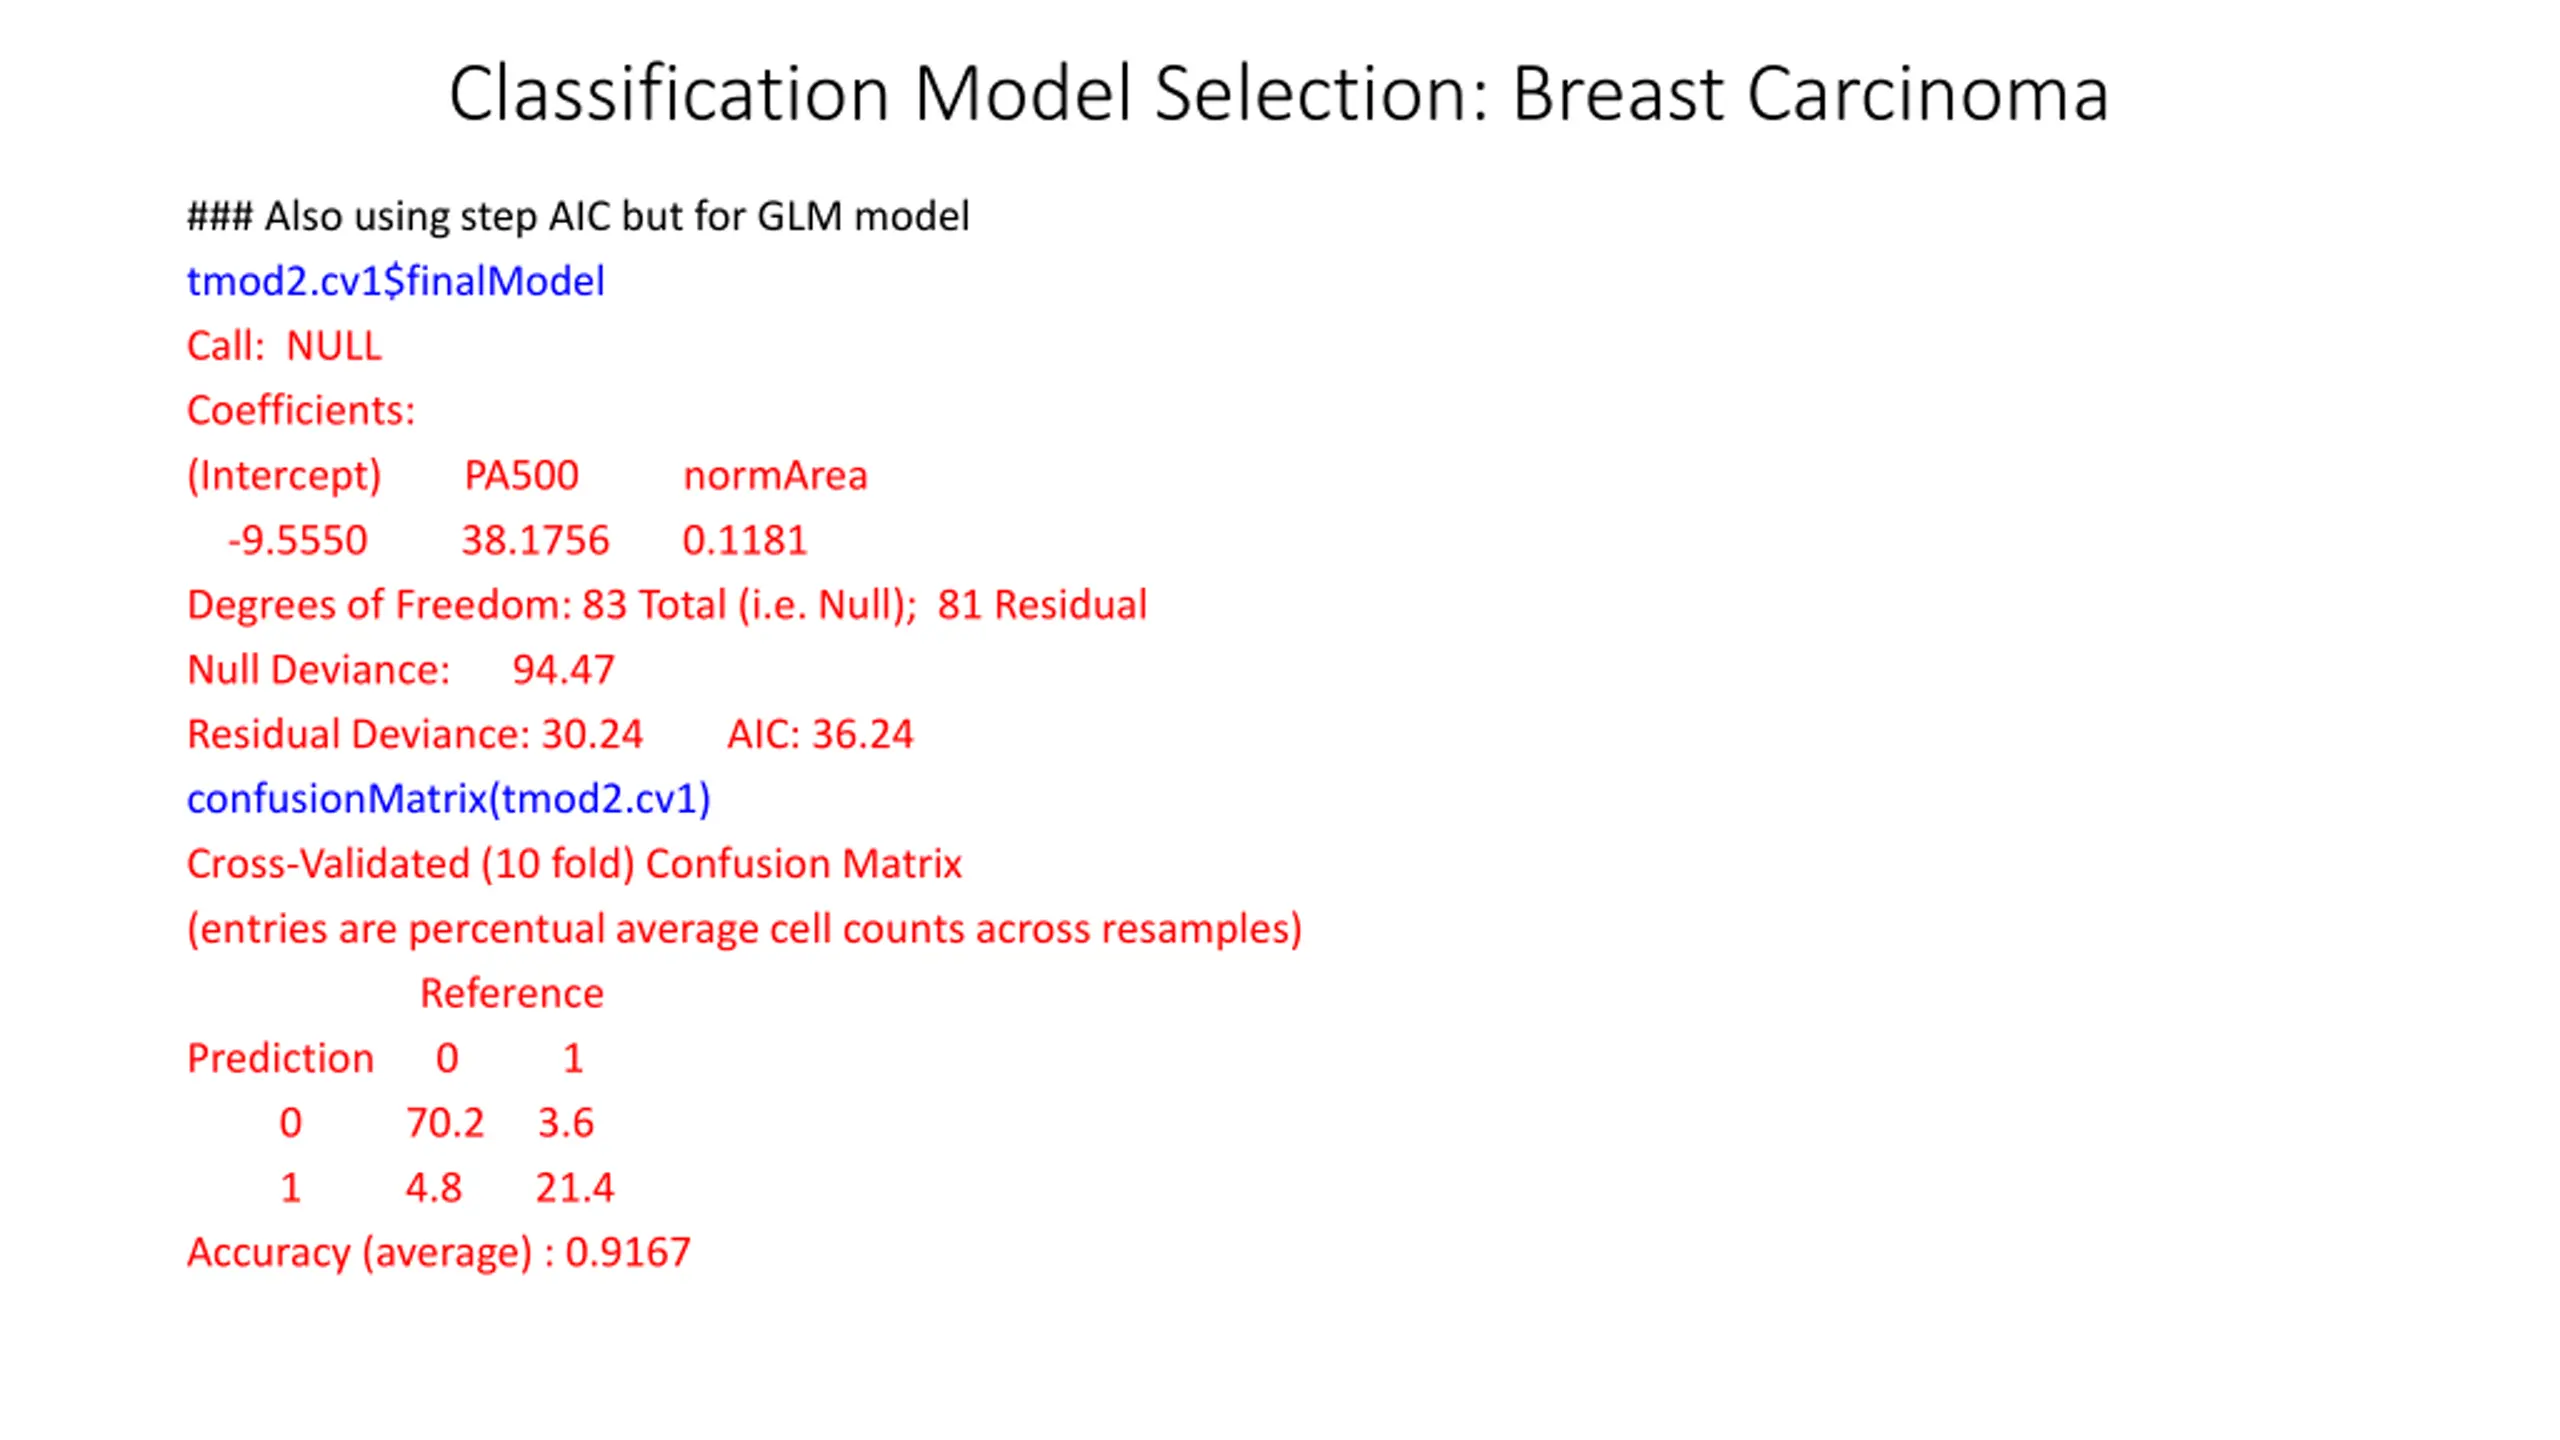Click the 21.4 cell in confusion matrix
2560x1440 pixels.
click(574, 1188)
